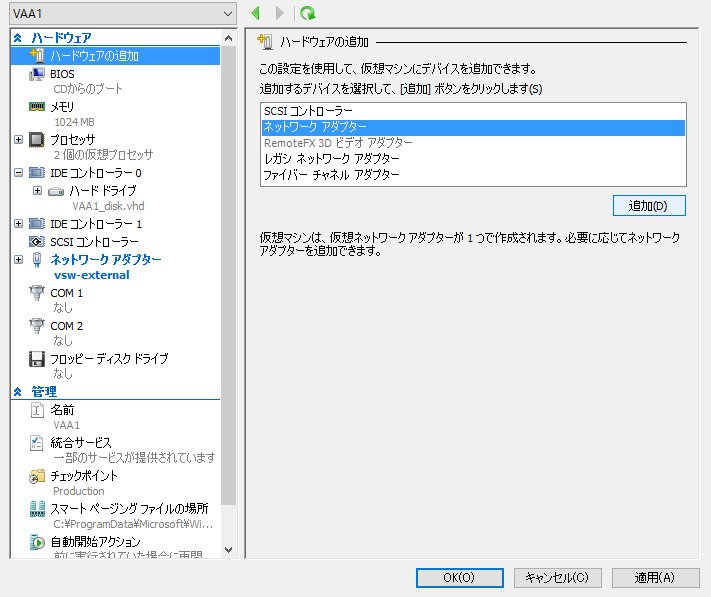Click the smart paging file icon
Screen dimensions: 711x597
(x=37, y=509)
